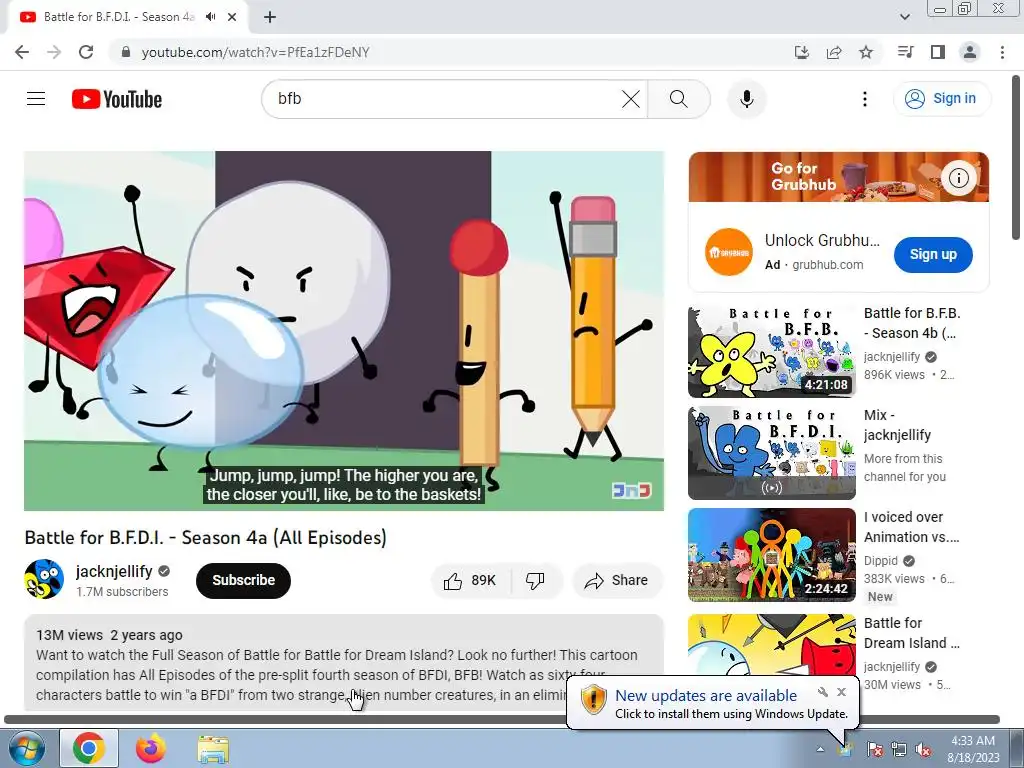Open a new browser tab
This screenshot has height=768, width=1024.
270,17
